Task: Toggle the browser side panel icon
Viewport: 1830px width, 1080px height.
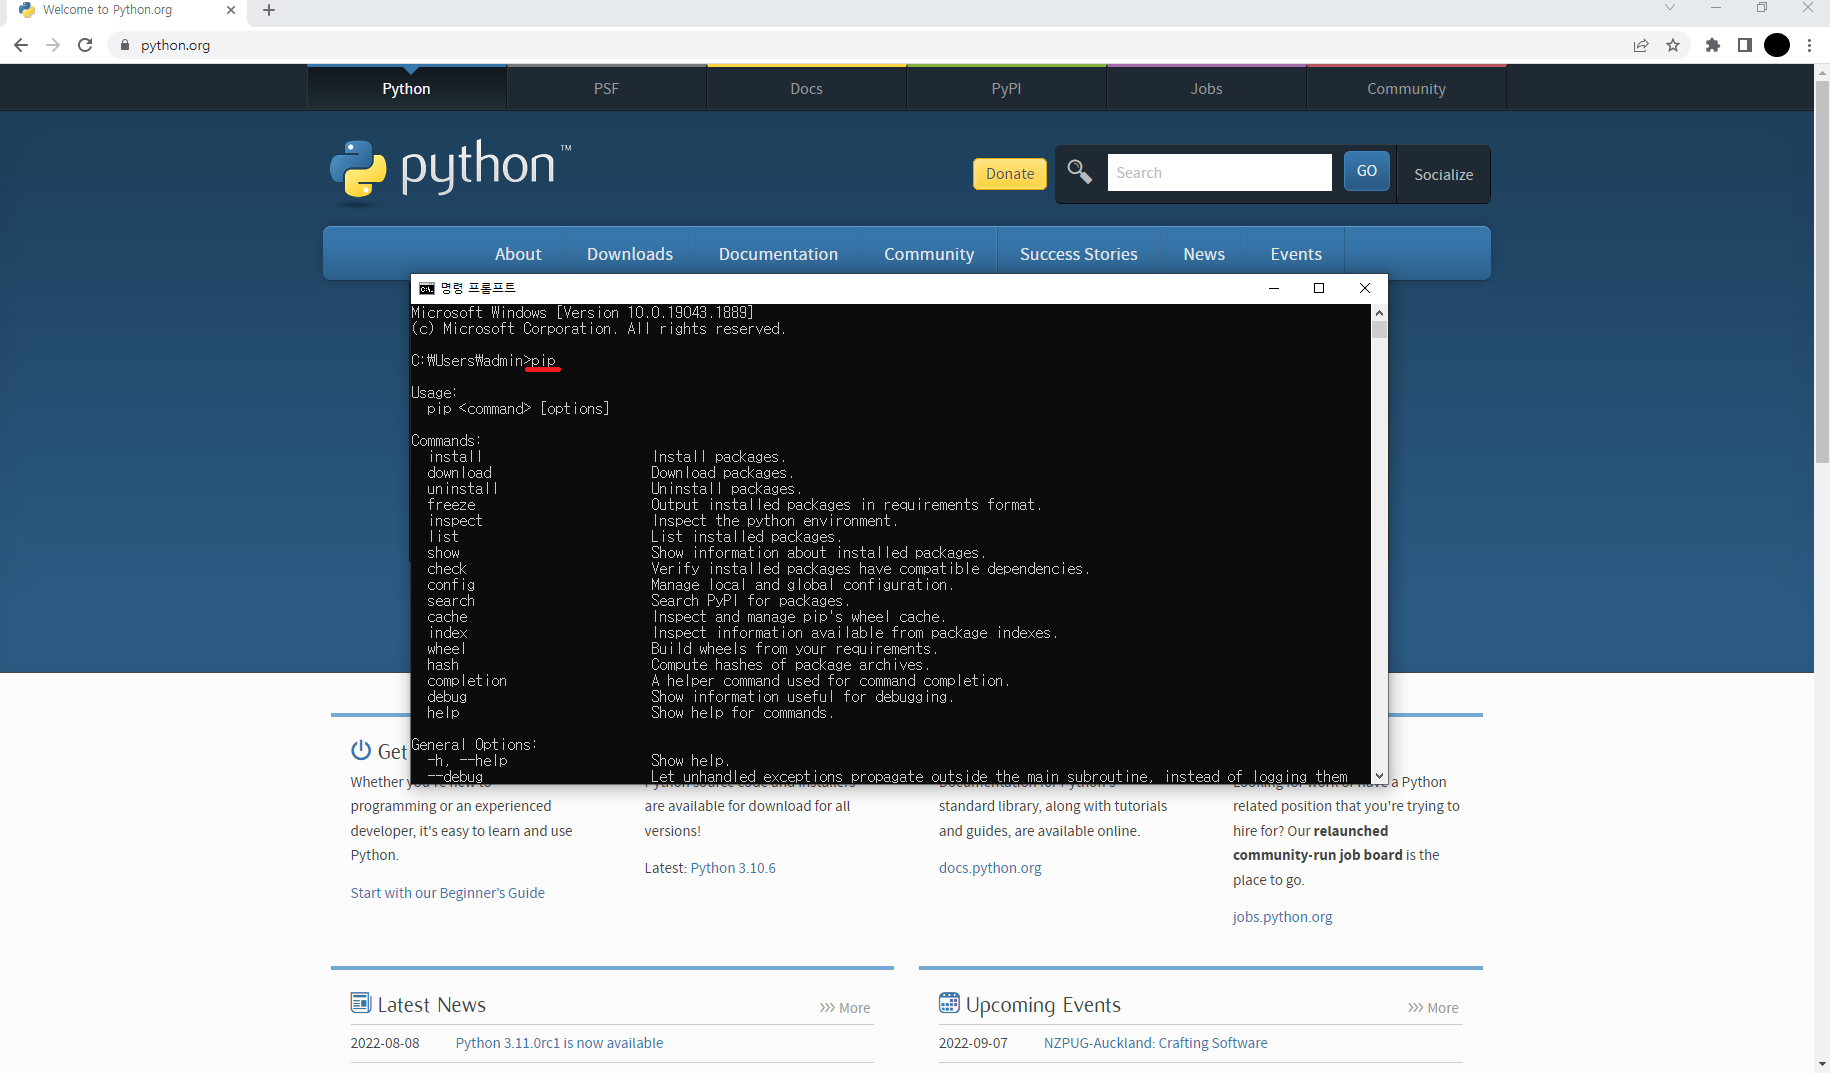Action: tap(1745, 45)
